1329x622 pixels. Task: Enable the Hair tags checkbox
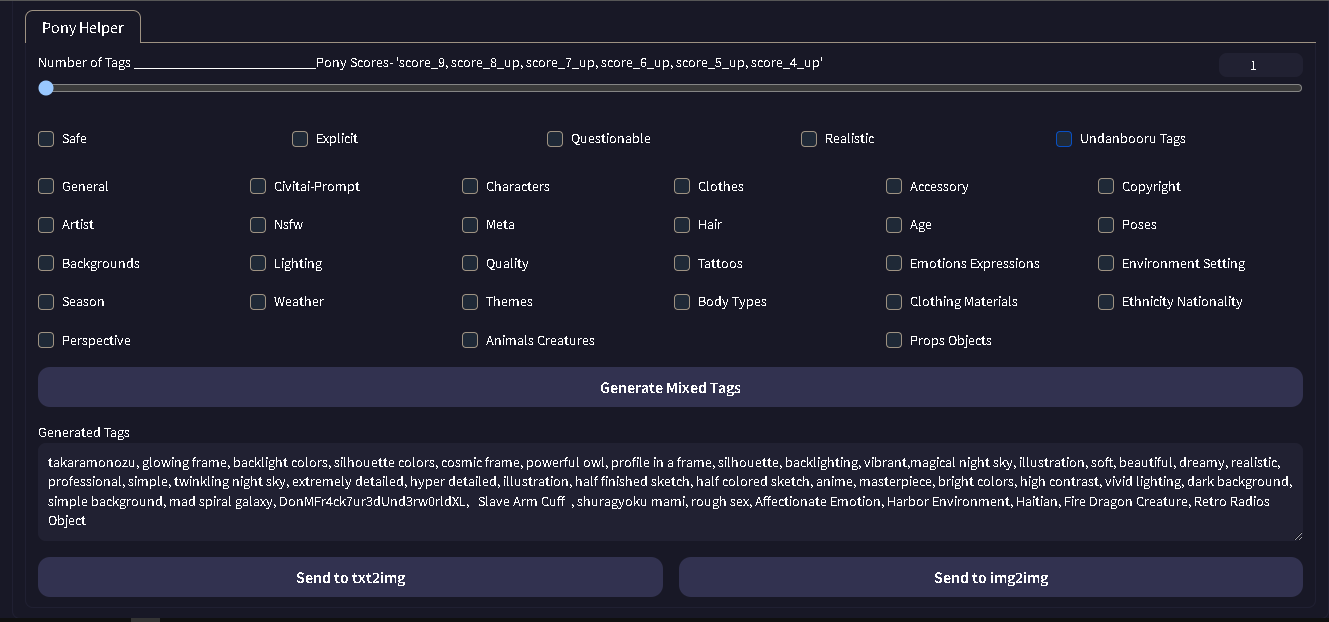[682, 225]
